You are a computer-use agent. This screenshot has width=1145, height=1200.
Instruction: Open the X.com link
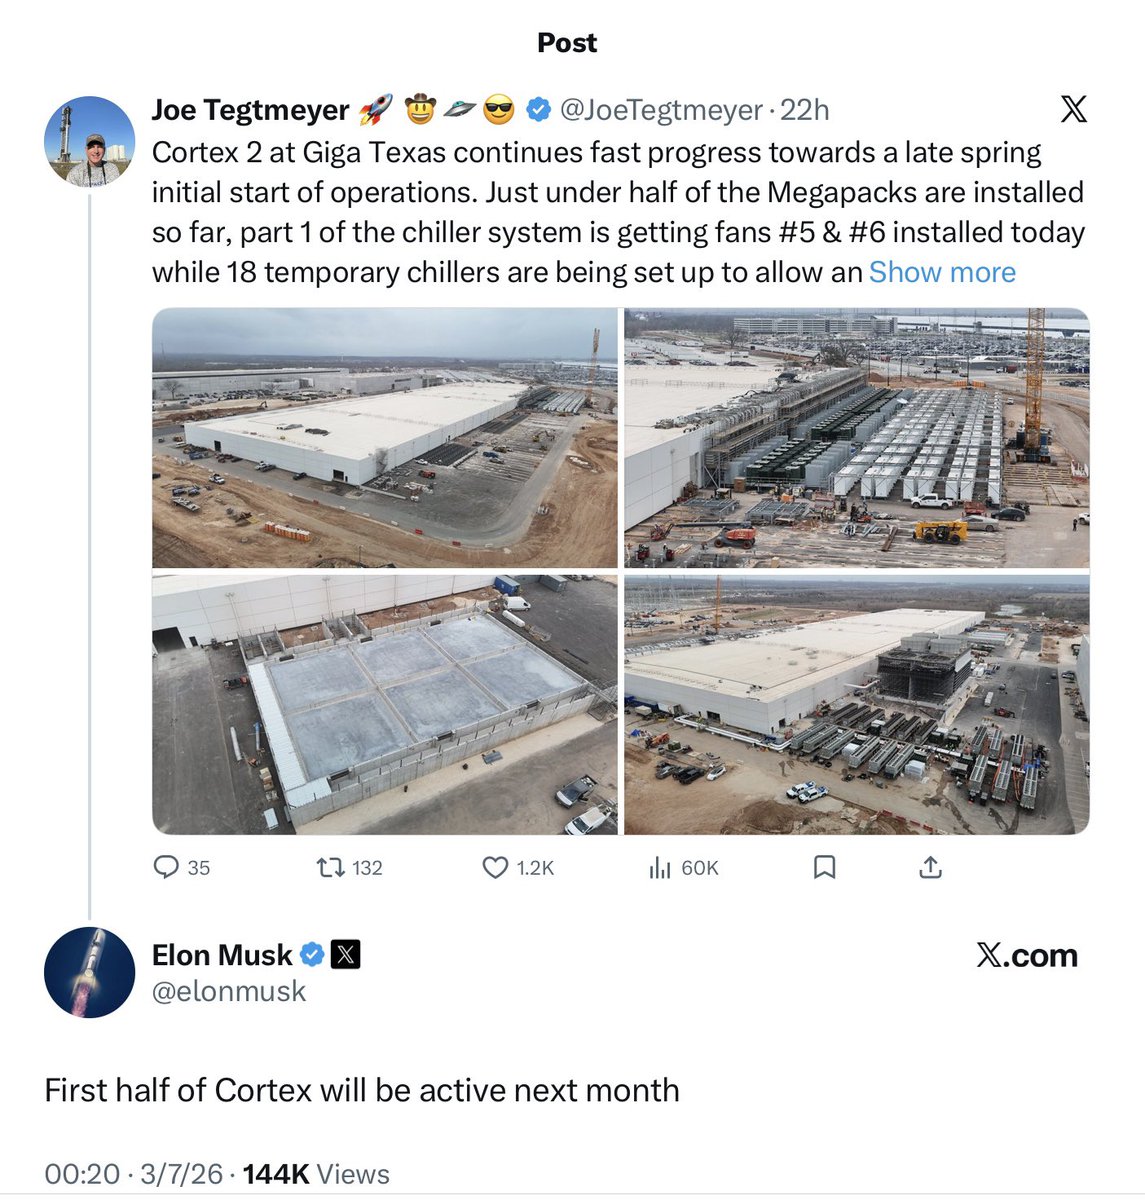(x=1028, y=955)
